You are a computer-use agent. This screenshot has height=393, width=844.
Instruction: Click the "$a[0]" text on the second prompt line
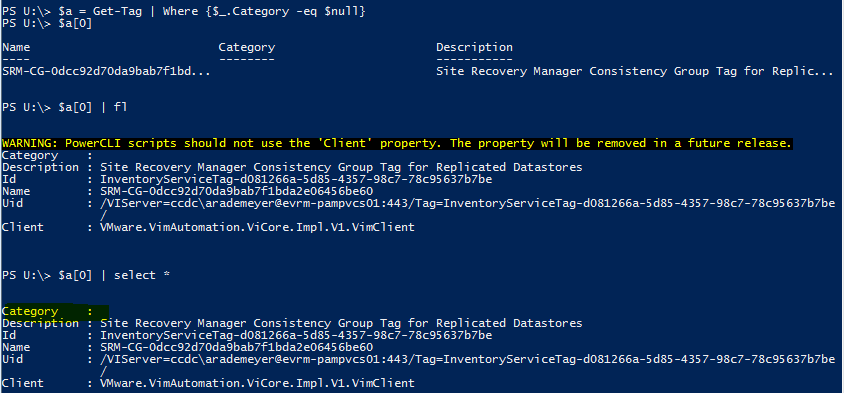tap(75, 24)
